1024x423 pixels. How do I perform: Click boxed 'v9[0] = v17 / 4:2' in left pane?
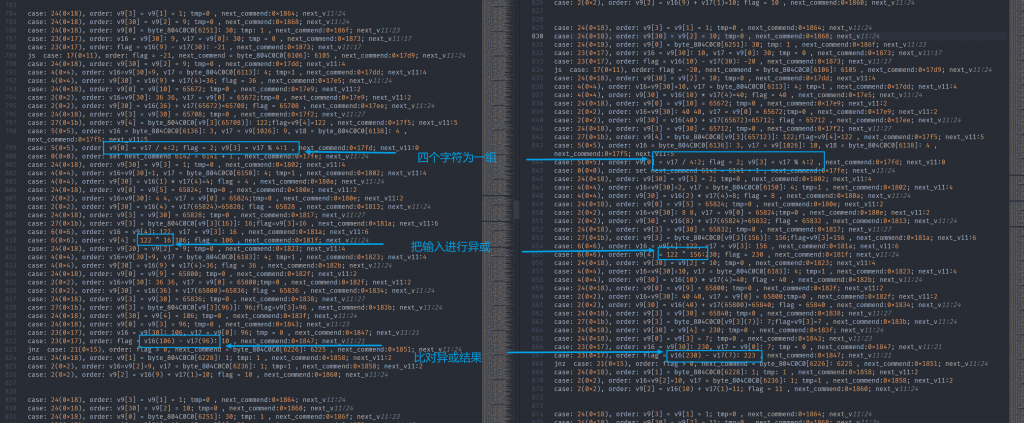pyautogui.click(x=200, y=147)
